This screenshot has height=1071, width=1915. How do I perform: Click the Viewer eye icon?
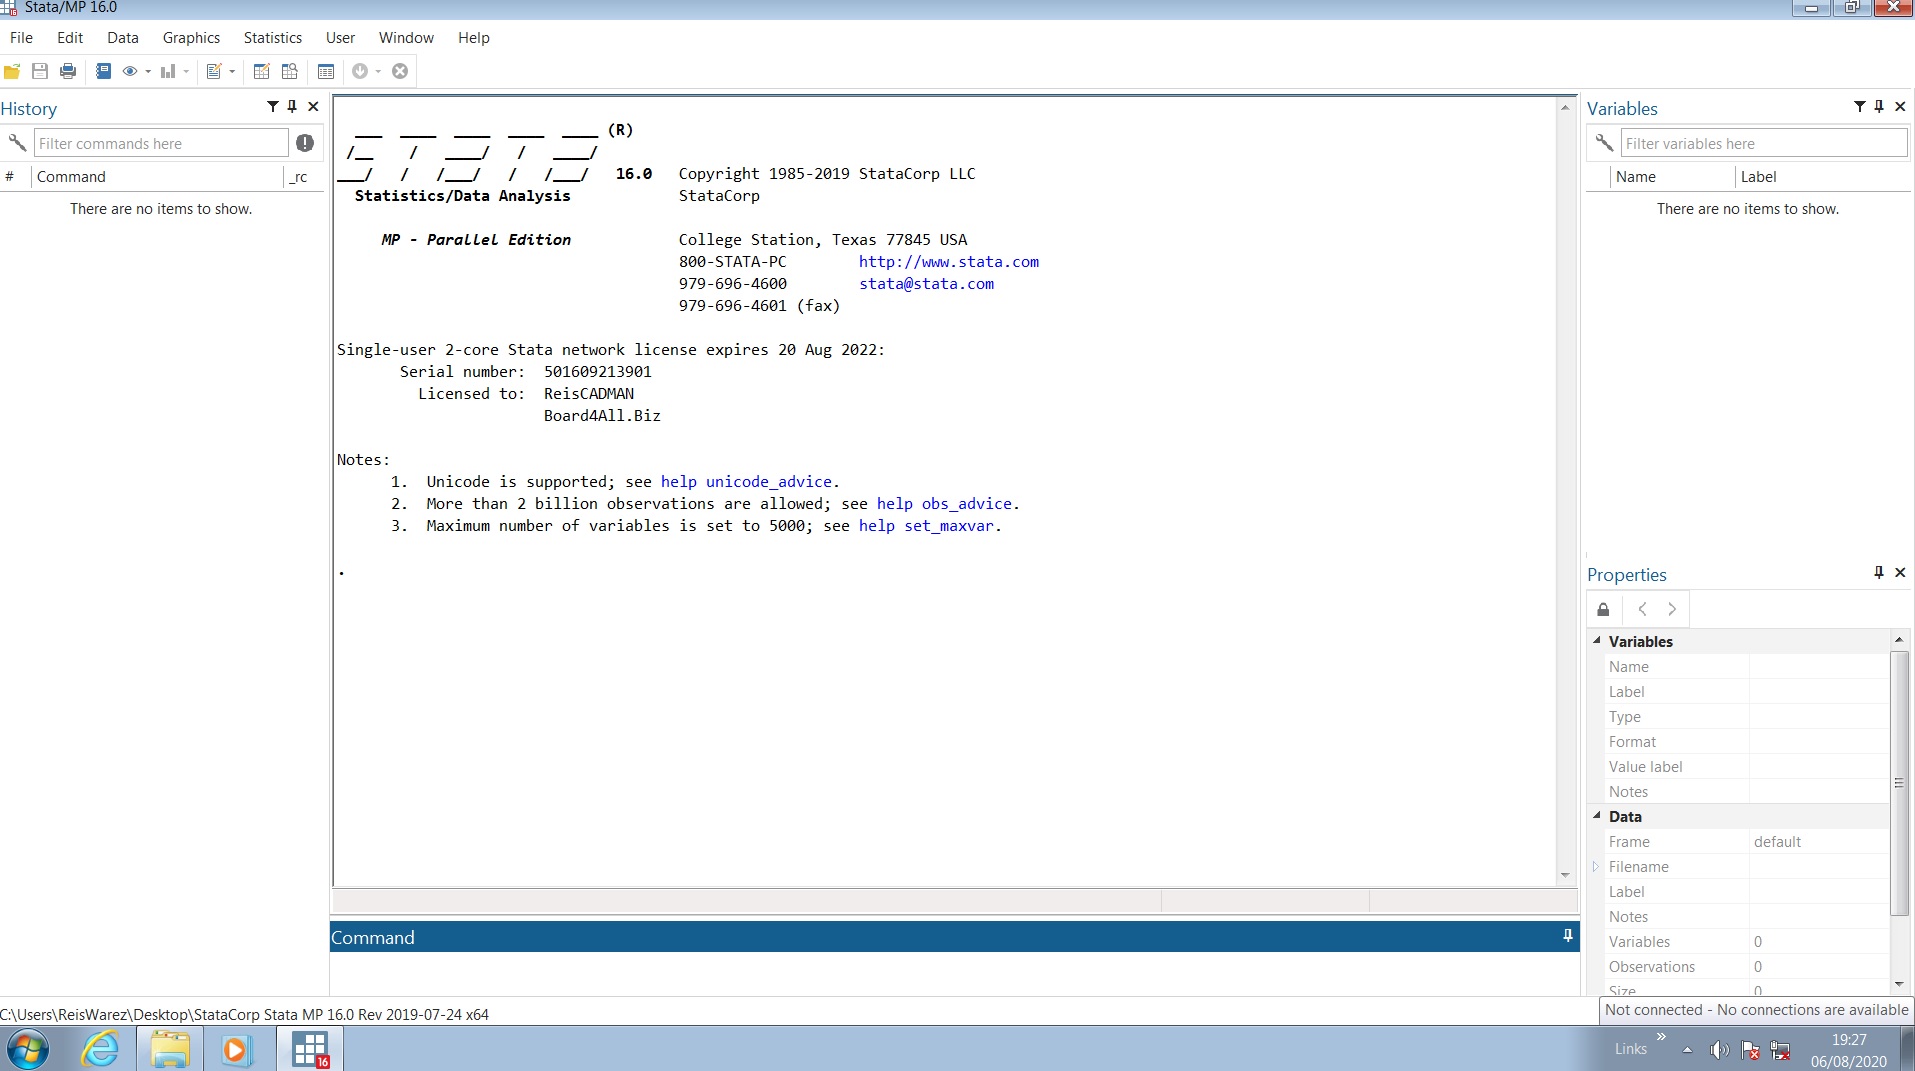click(130, 71)
